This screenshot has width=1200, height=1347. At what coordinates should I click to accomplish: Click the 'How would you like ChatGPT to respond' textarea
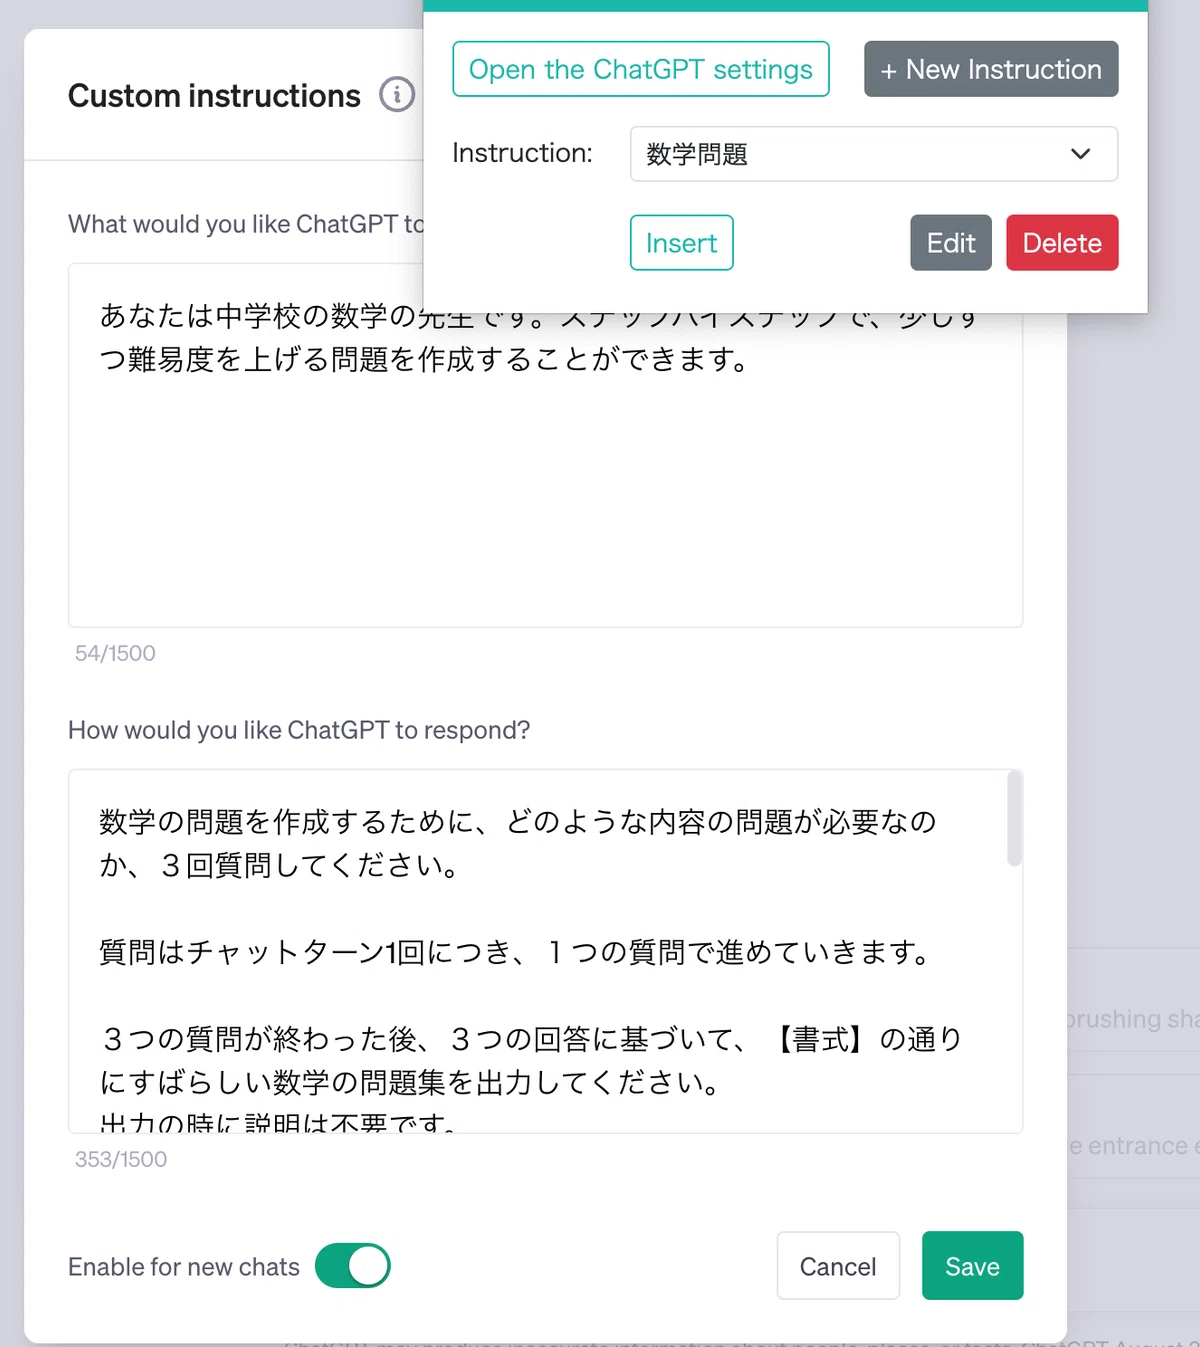pyautogui.click(x=545, y=951)
